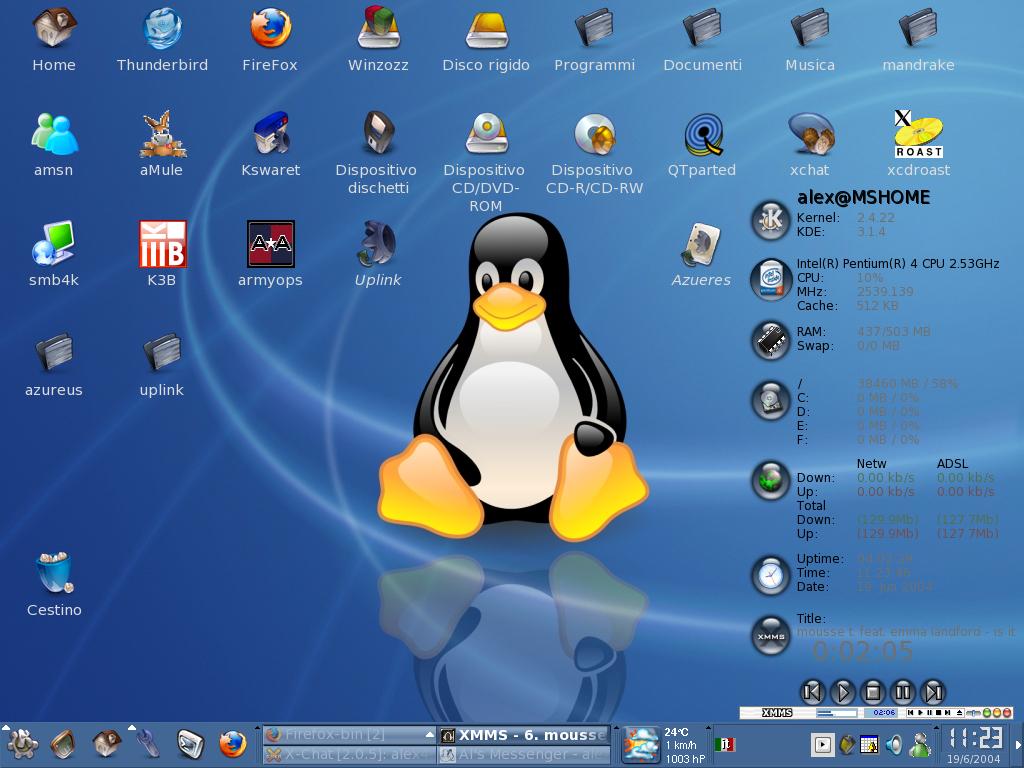Screen dimensions: 1024x768
Task: Launch the armyops game icon
Action: tap(270, 244)
